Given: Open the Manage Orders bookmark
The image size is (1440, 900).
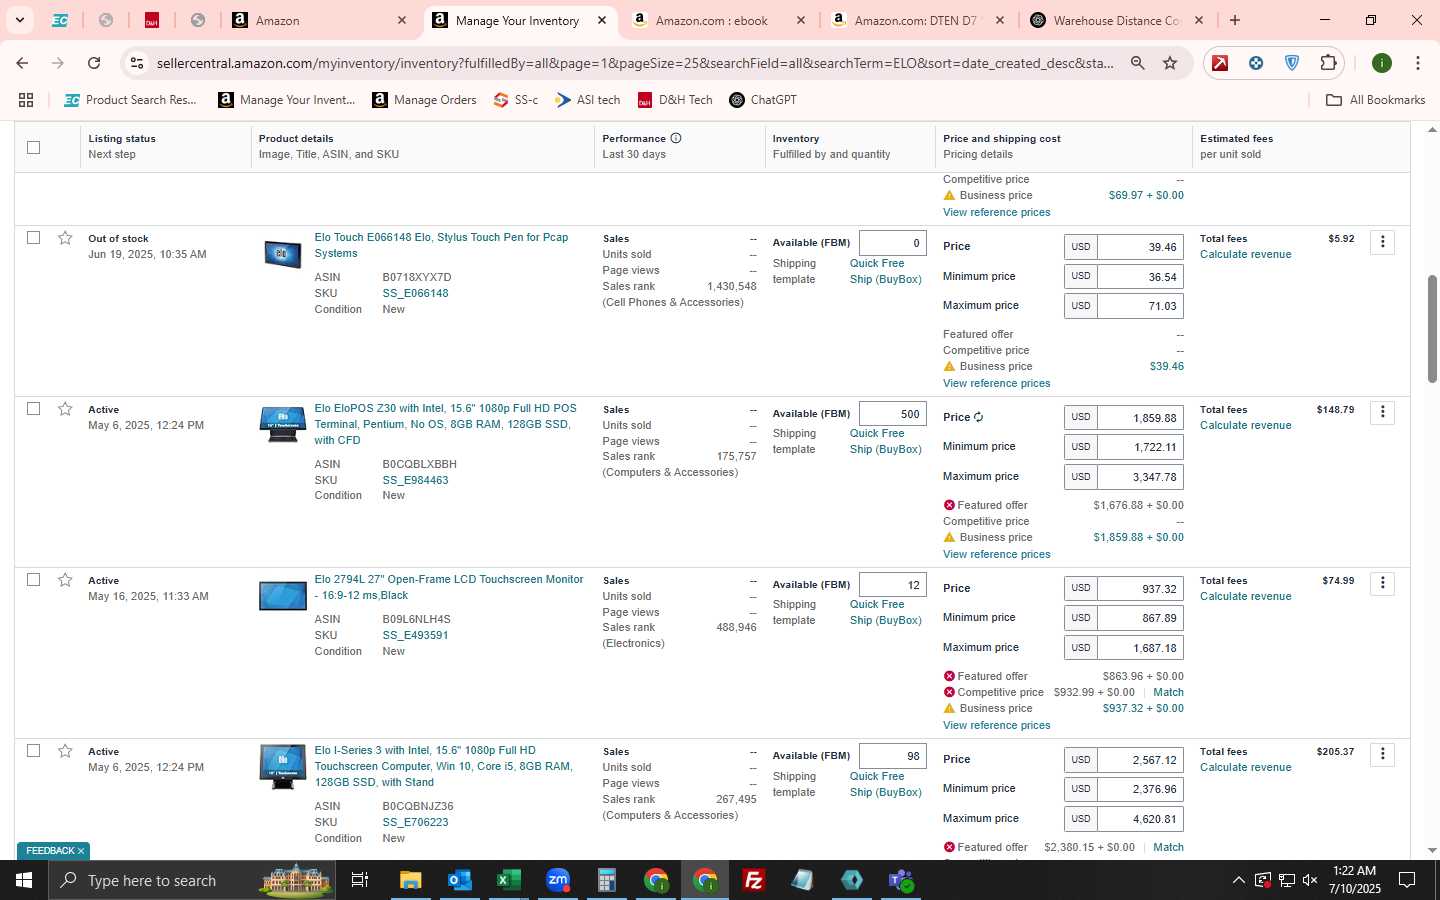Looking at the screenshot, I should tap(424, 100).
